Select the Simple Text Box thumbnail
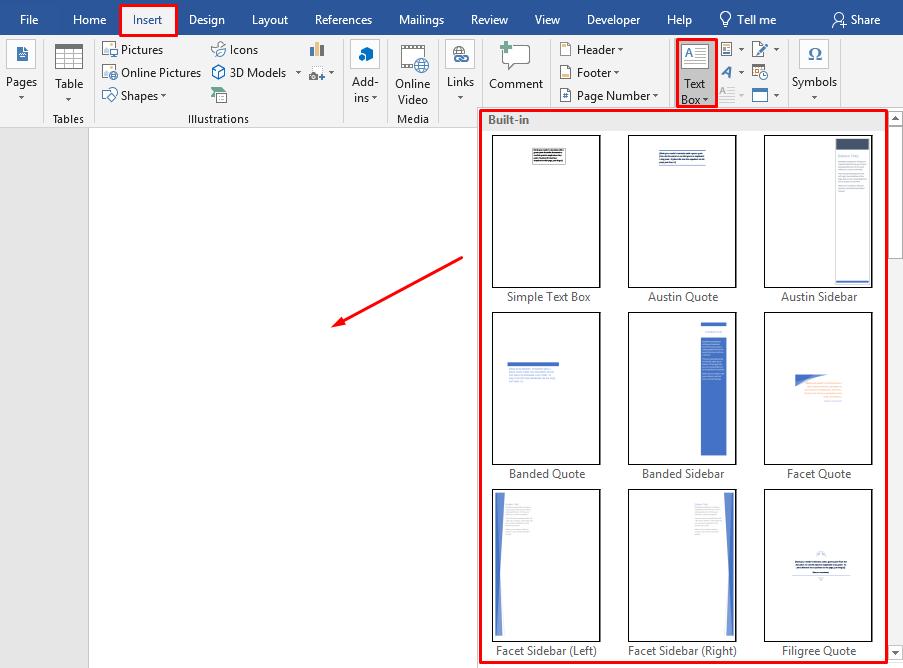 coord(547,212)
